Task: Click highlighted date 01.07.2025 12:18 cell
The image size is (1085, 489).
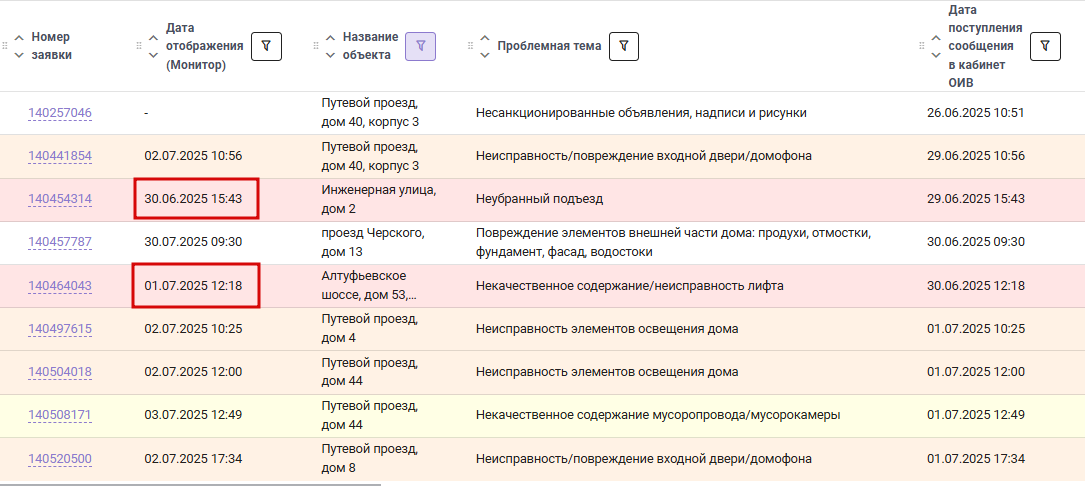Action: click(196, 286)
